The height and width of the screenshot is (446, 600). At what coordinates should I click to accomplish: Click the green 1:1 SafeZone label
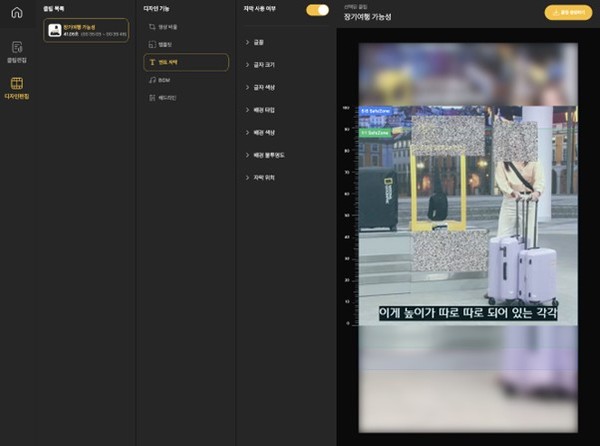(375, 131)
